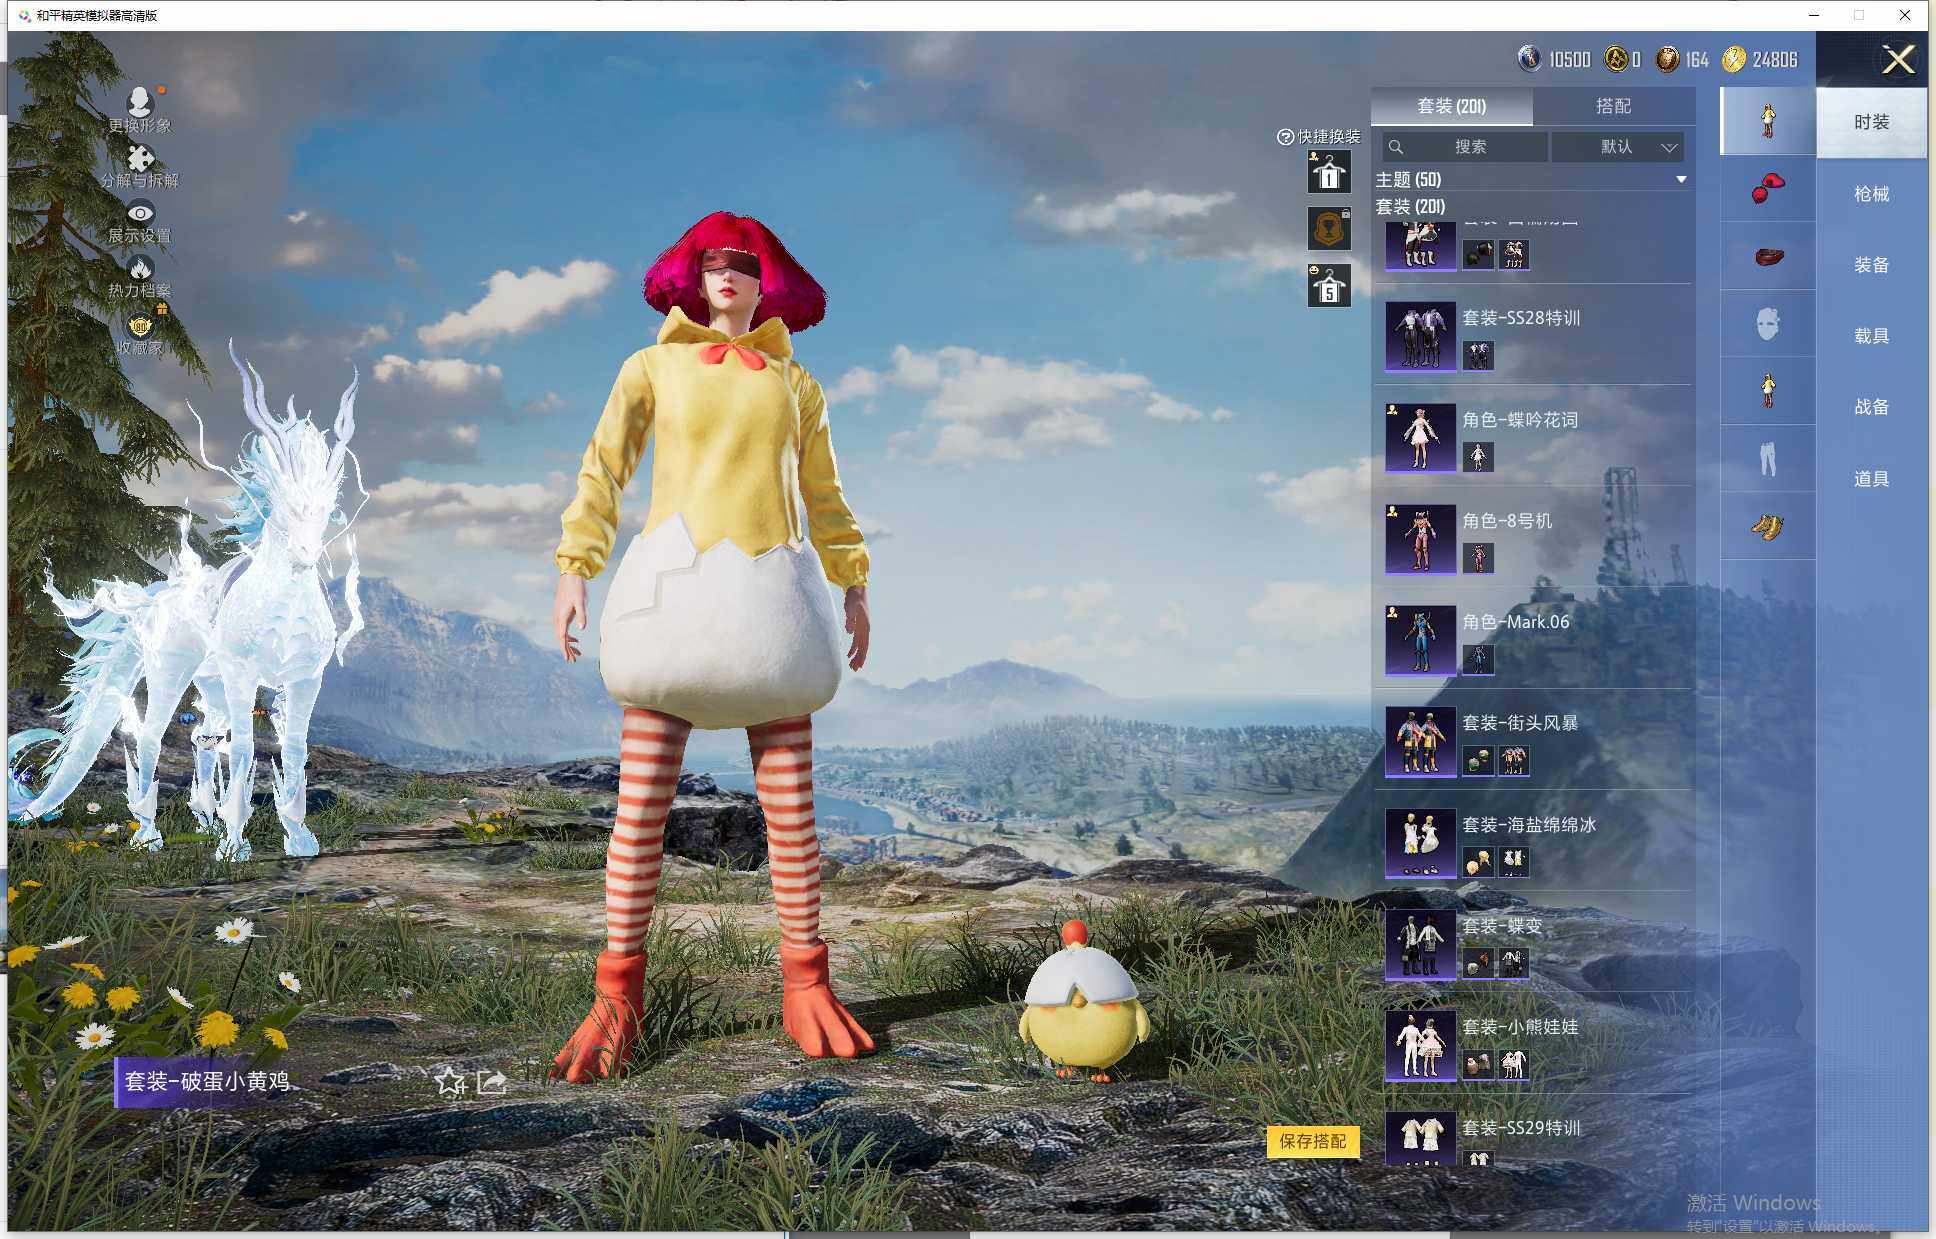The height and width of the screenshot is (1239, 1936).
Task: Select the face mask category icon
Action: pos(1767,323)
